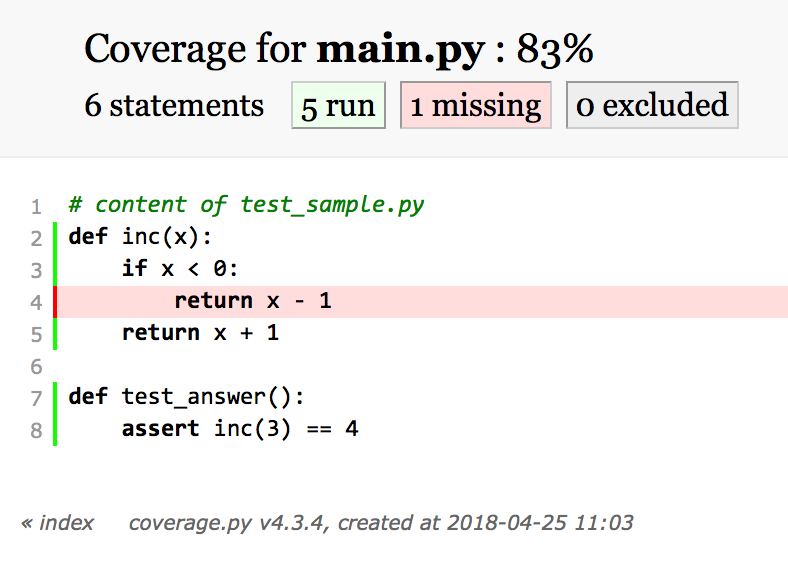Toggle the '1 missing' filter button
Viewport: 788px width, 586px height.
point(475,106)
